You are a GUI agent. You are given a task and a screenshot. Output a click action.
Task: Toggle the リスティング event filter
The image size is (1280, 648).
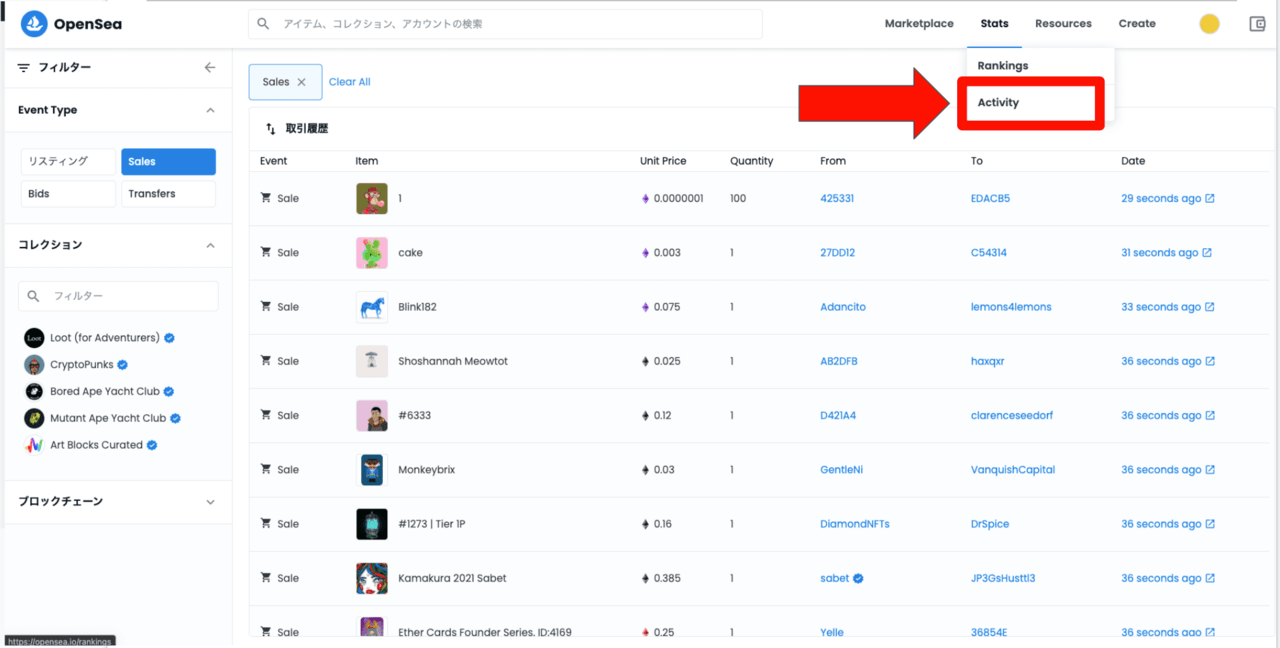pyautogui.click(x=68, y=162)
